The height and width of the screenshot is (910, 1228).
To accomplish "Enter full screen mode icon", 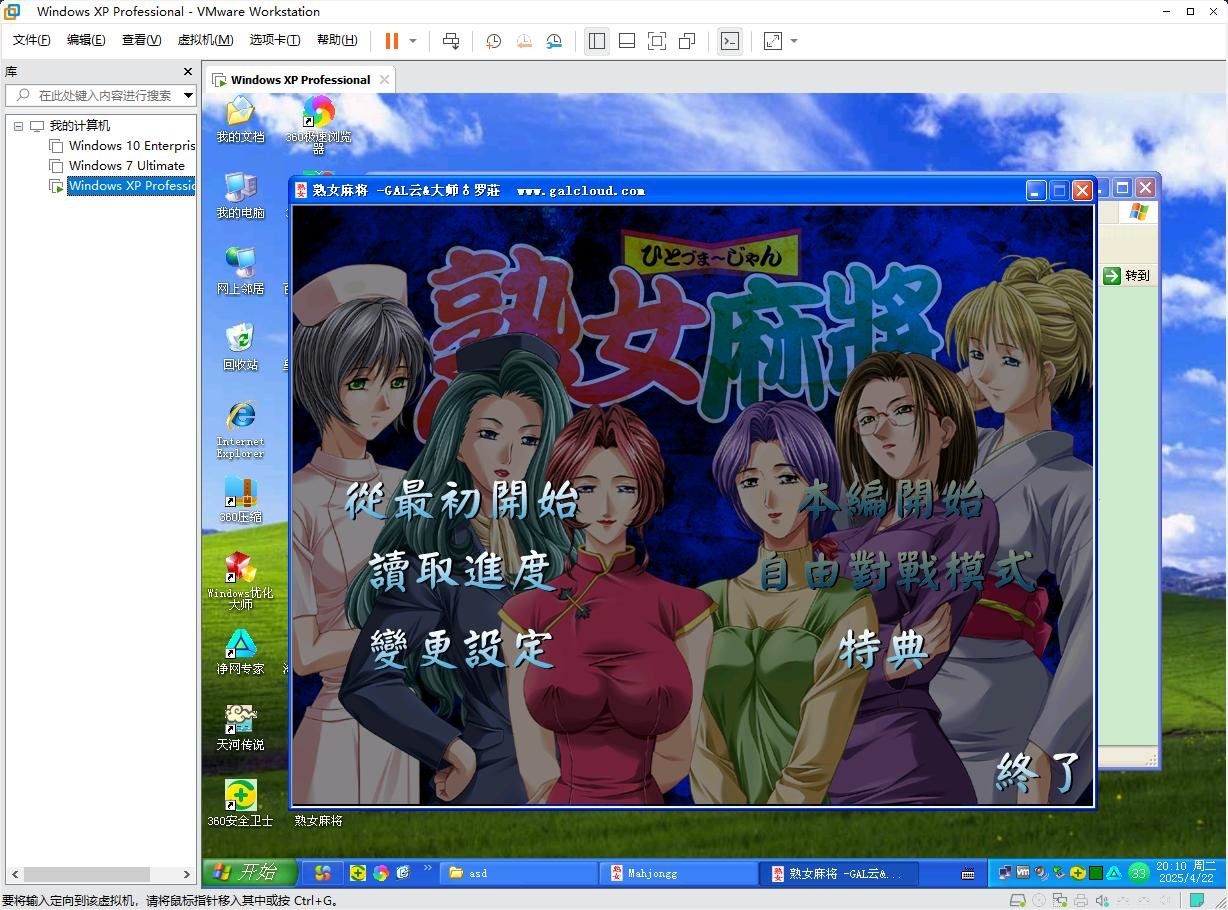I will [657, 41].
